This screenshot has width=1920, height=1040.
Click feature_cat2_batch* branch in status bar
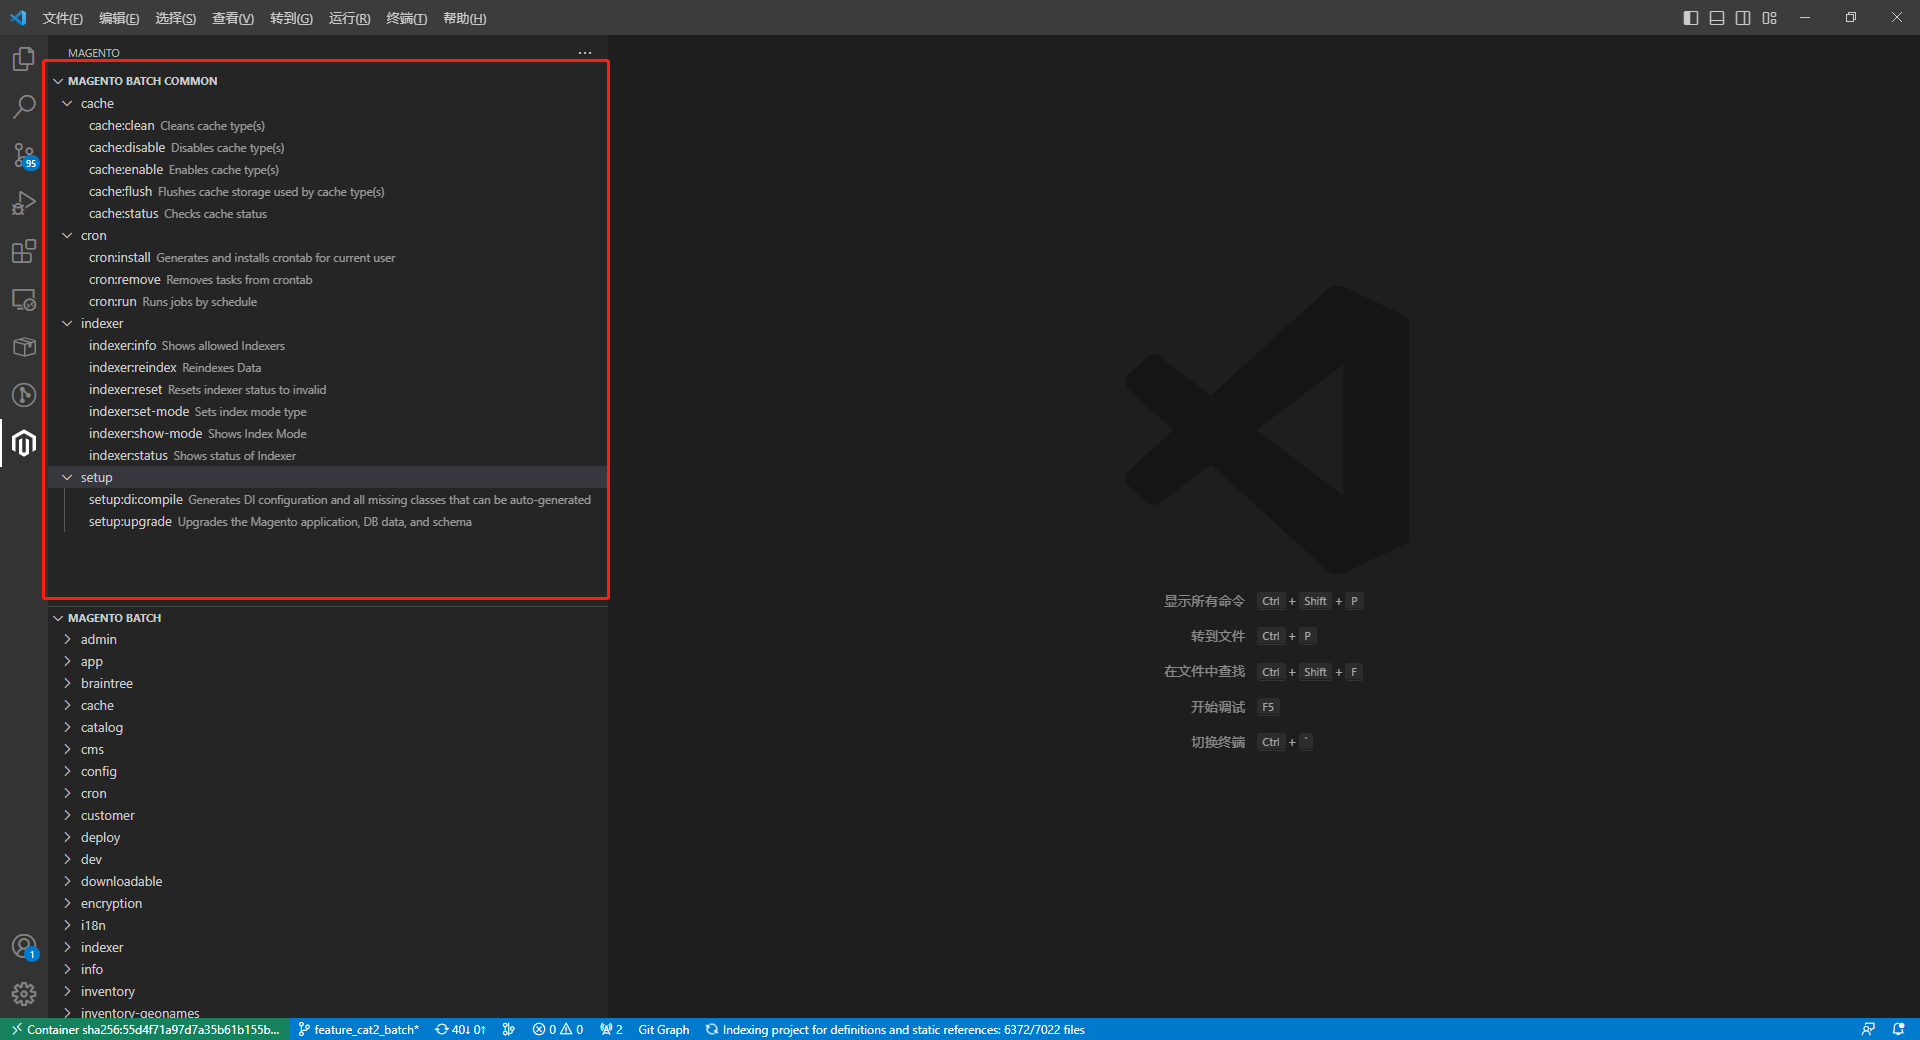coord(358,1029)
